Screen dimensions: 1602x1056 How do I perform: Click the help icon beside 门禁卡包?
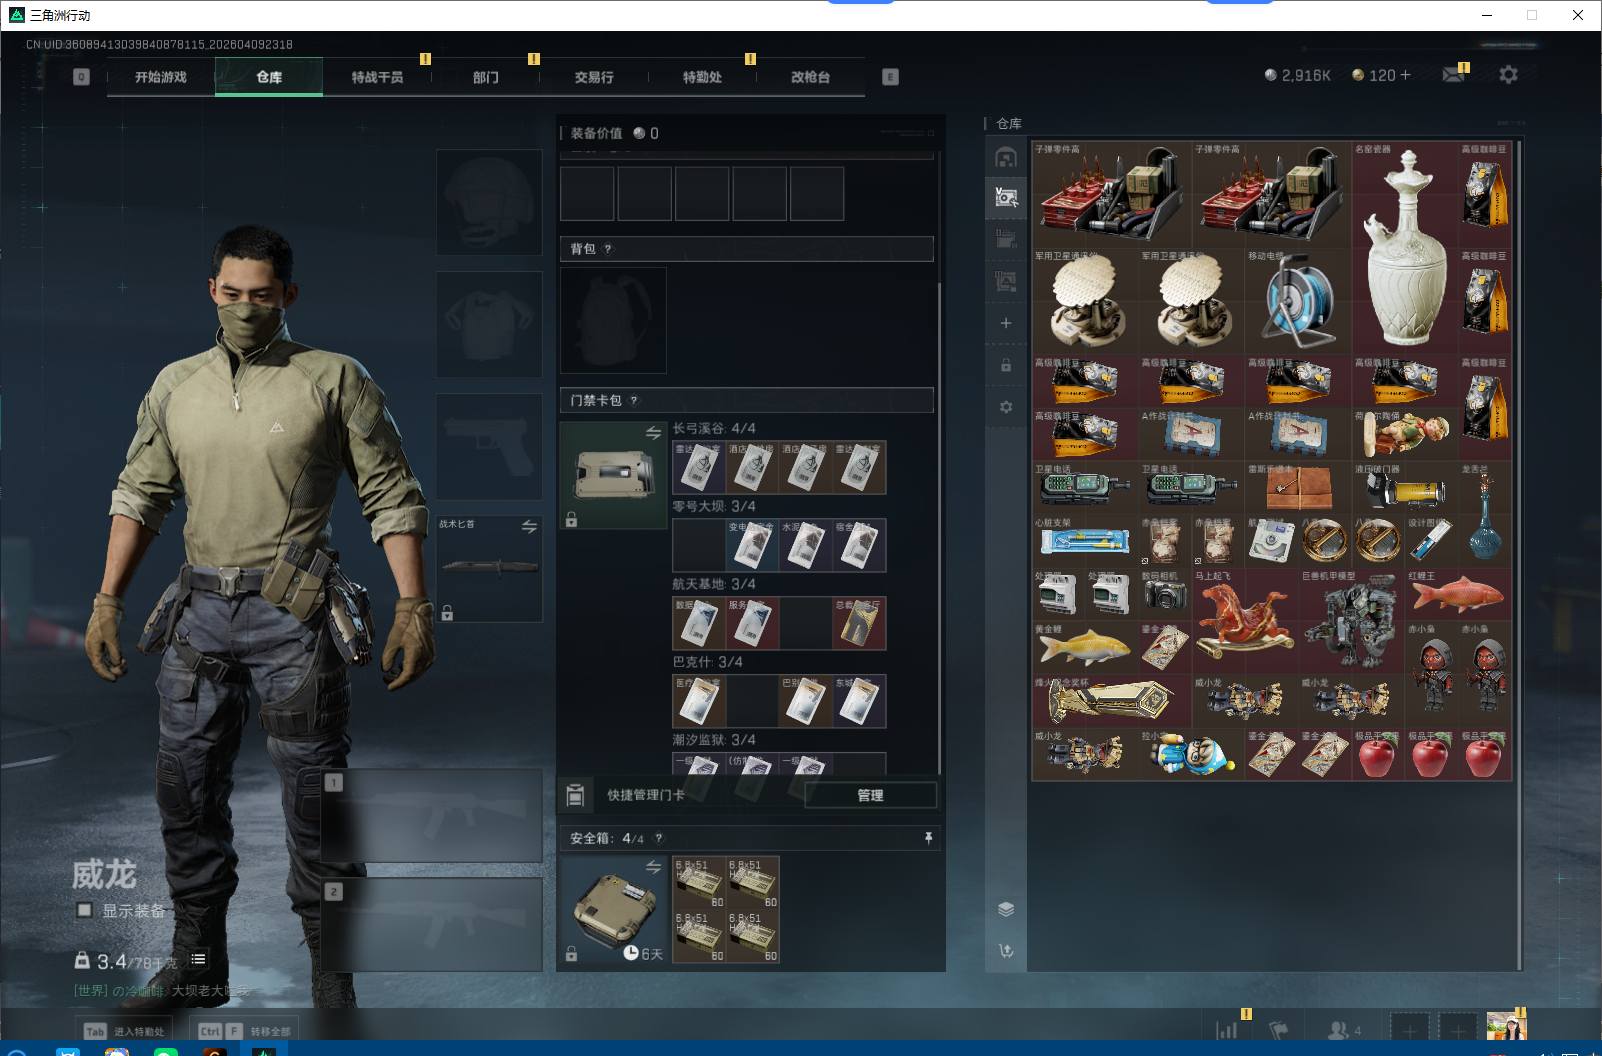634,401
